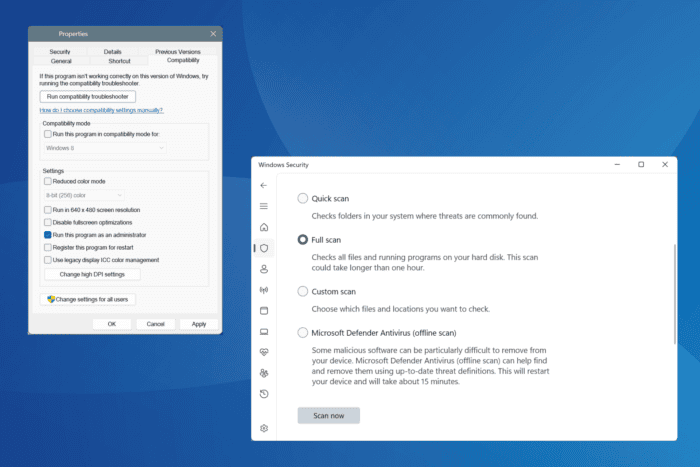
Task: Open Device performance & health heart icon
Action: (x=264, y=352)
